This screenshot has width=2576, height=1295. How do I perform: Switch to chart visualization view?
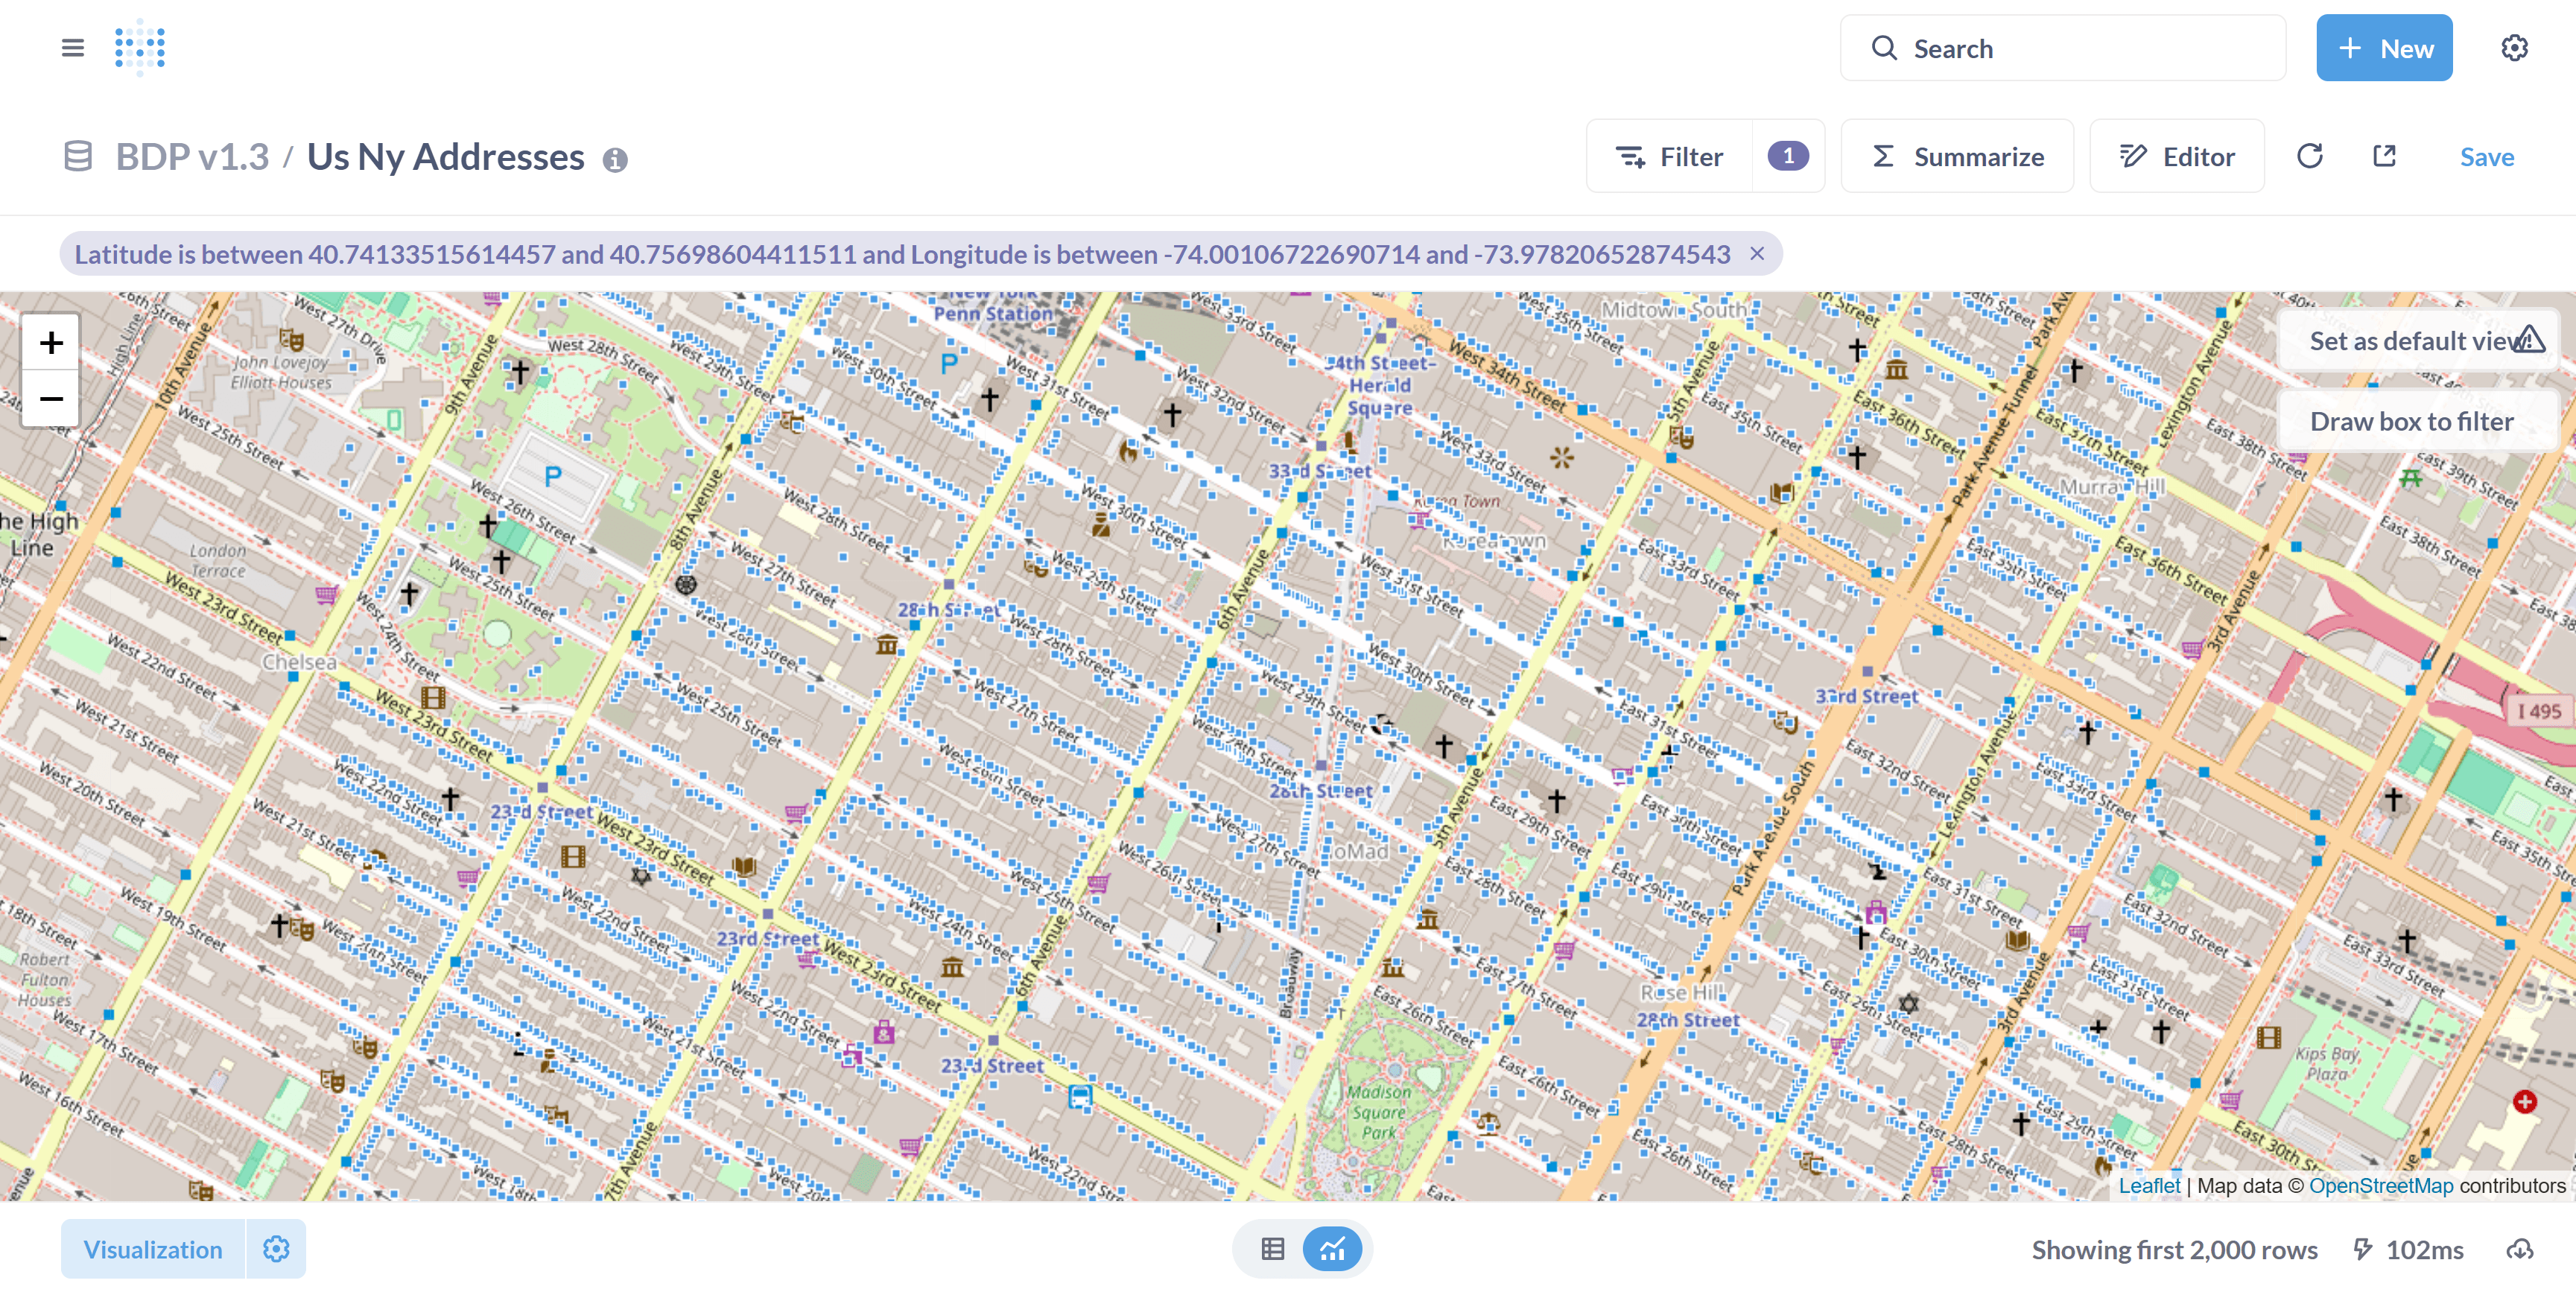pos(1332,1249)
